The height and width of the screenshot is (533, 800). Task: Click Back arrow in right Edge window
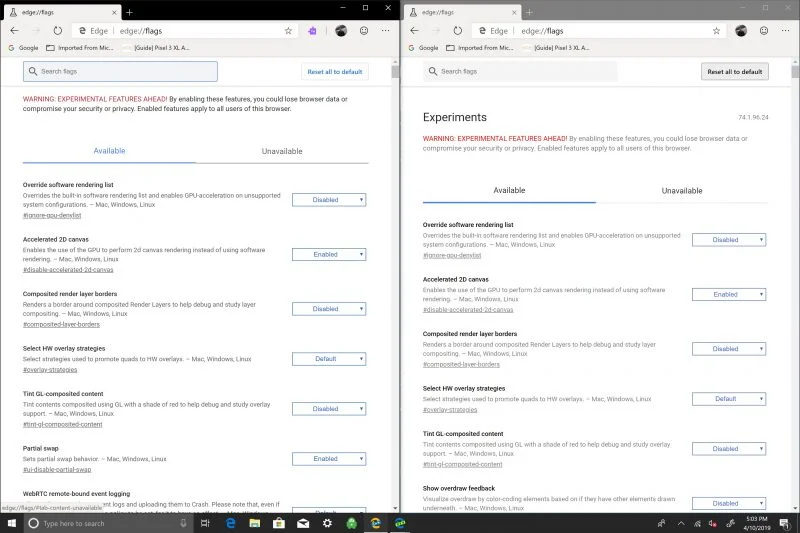[x=414, y=31]
